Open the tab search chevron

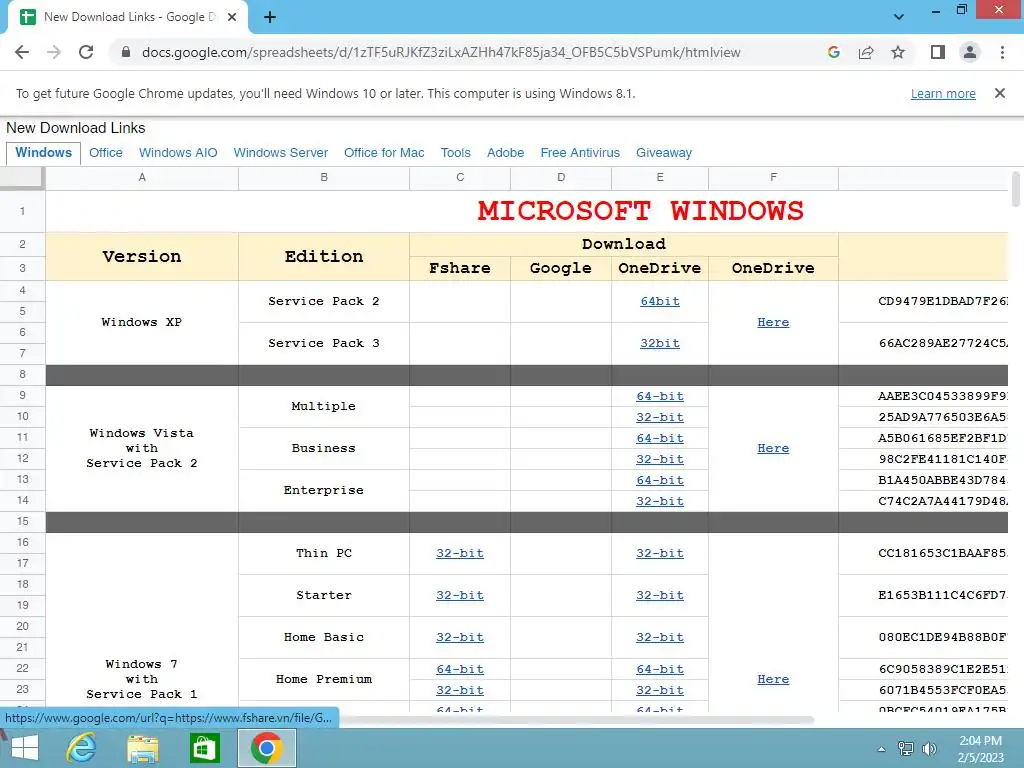pos(899,17)
